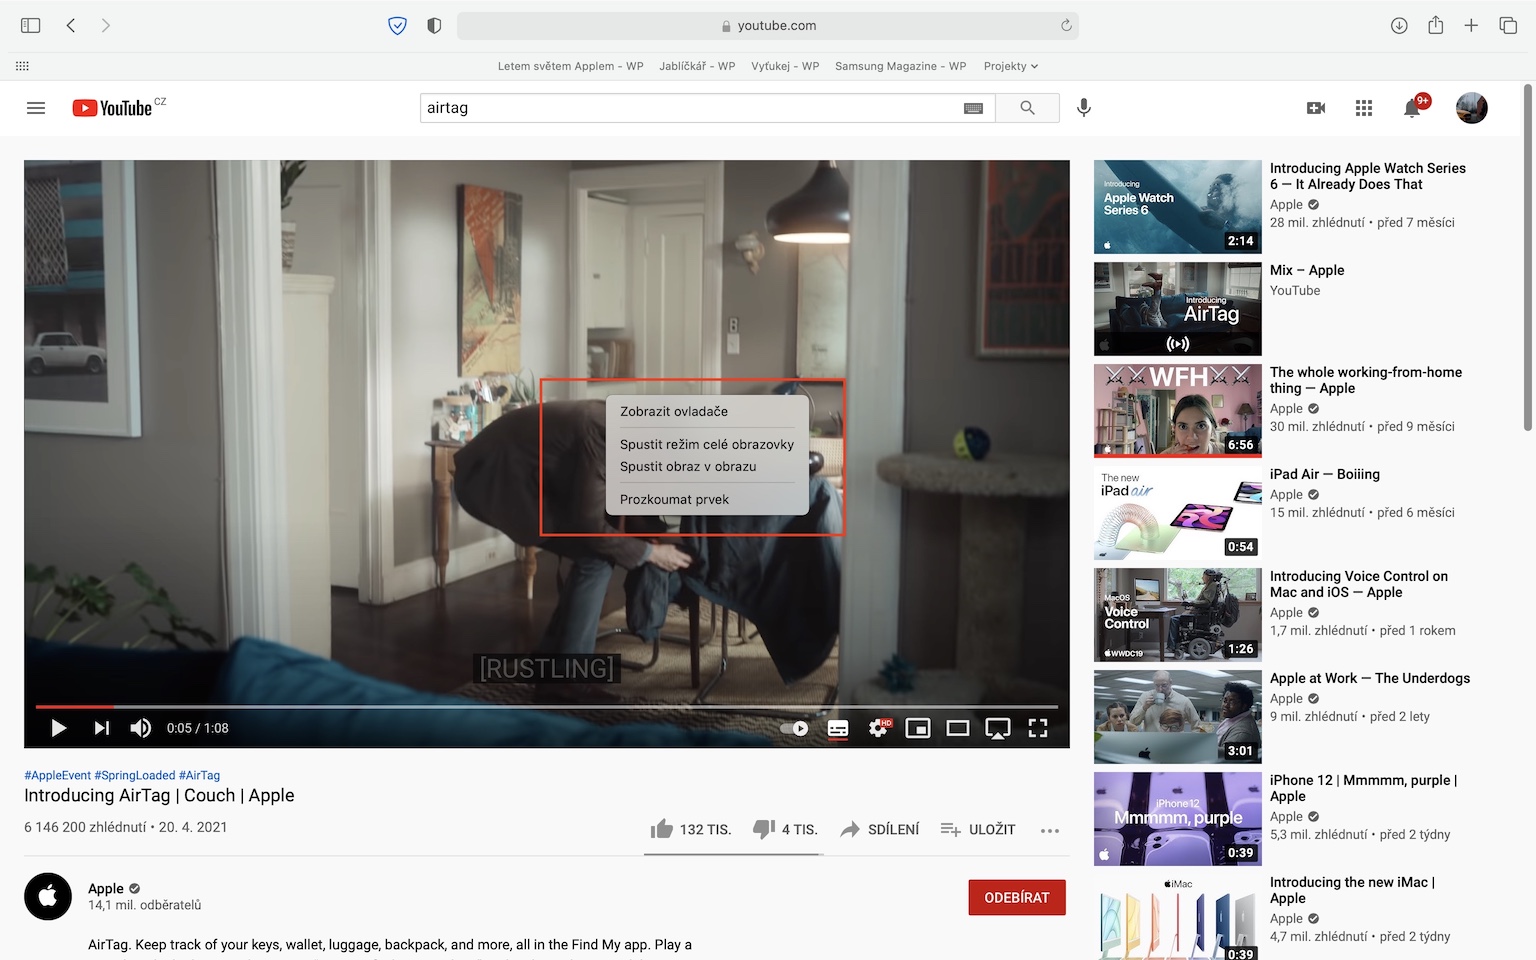
Task: Click the search magnifier button
Action: [x=1027, y=108]
